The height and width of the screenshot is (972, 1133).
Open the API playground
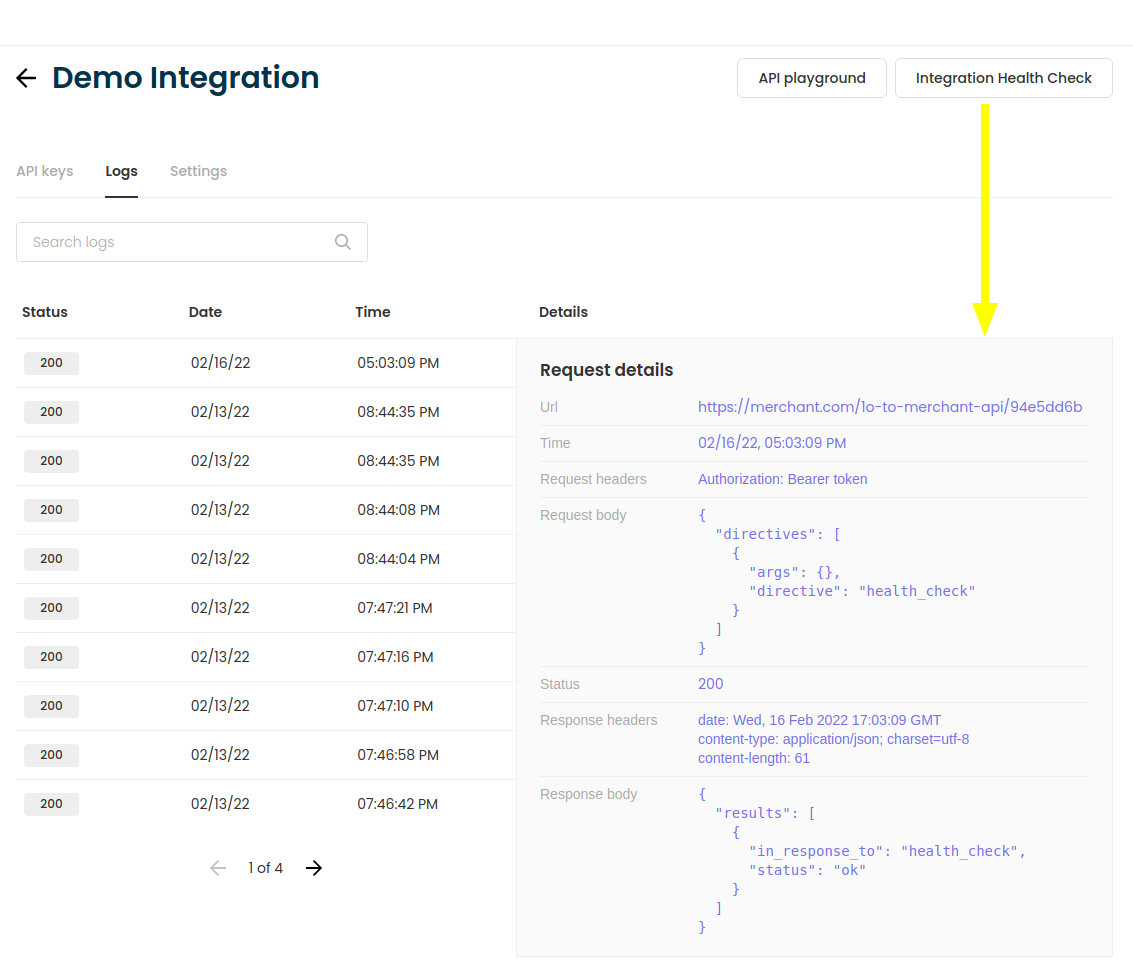coord(811,78)
